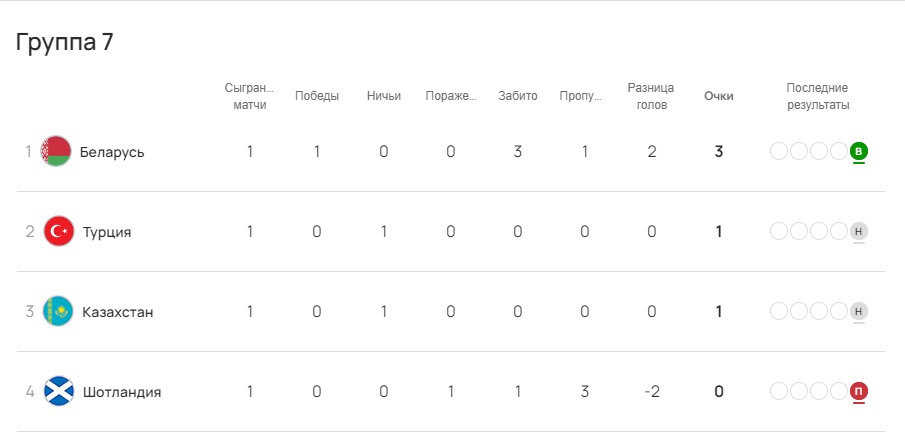The image size is (905, 435).
Task: Click the Ничьи column header
Action: pos(384,96)
